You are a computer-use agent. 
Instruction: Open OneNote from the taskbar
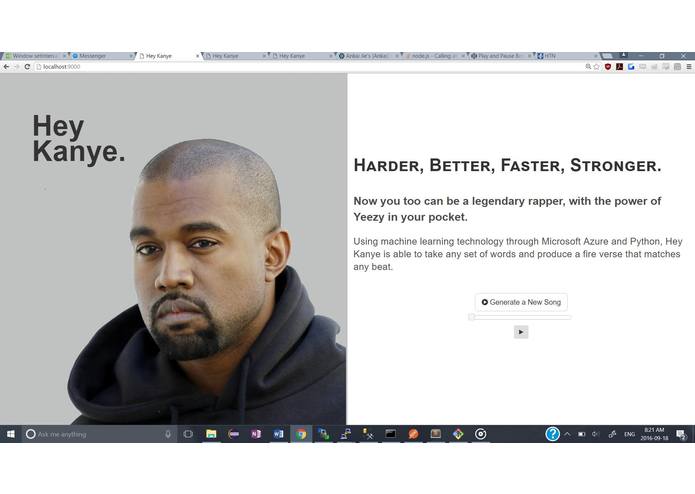click(x=256, y=434)
